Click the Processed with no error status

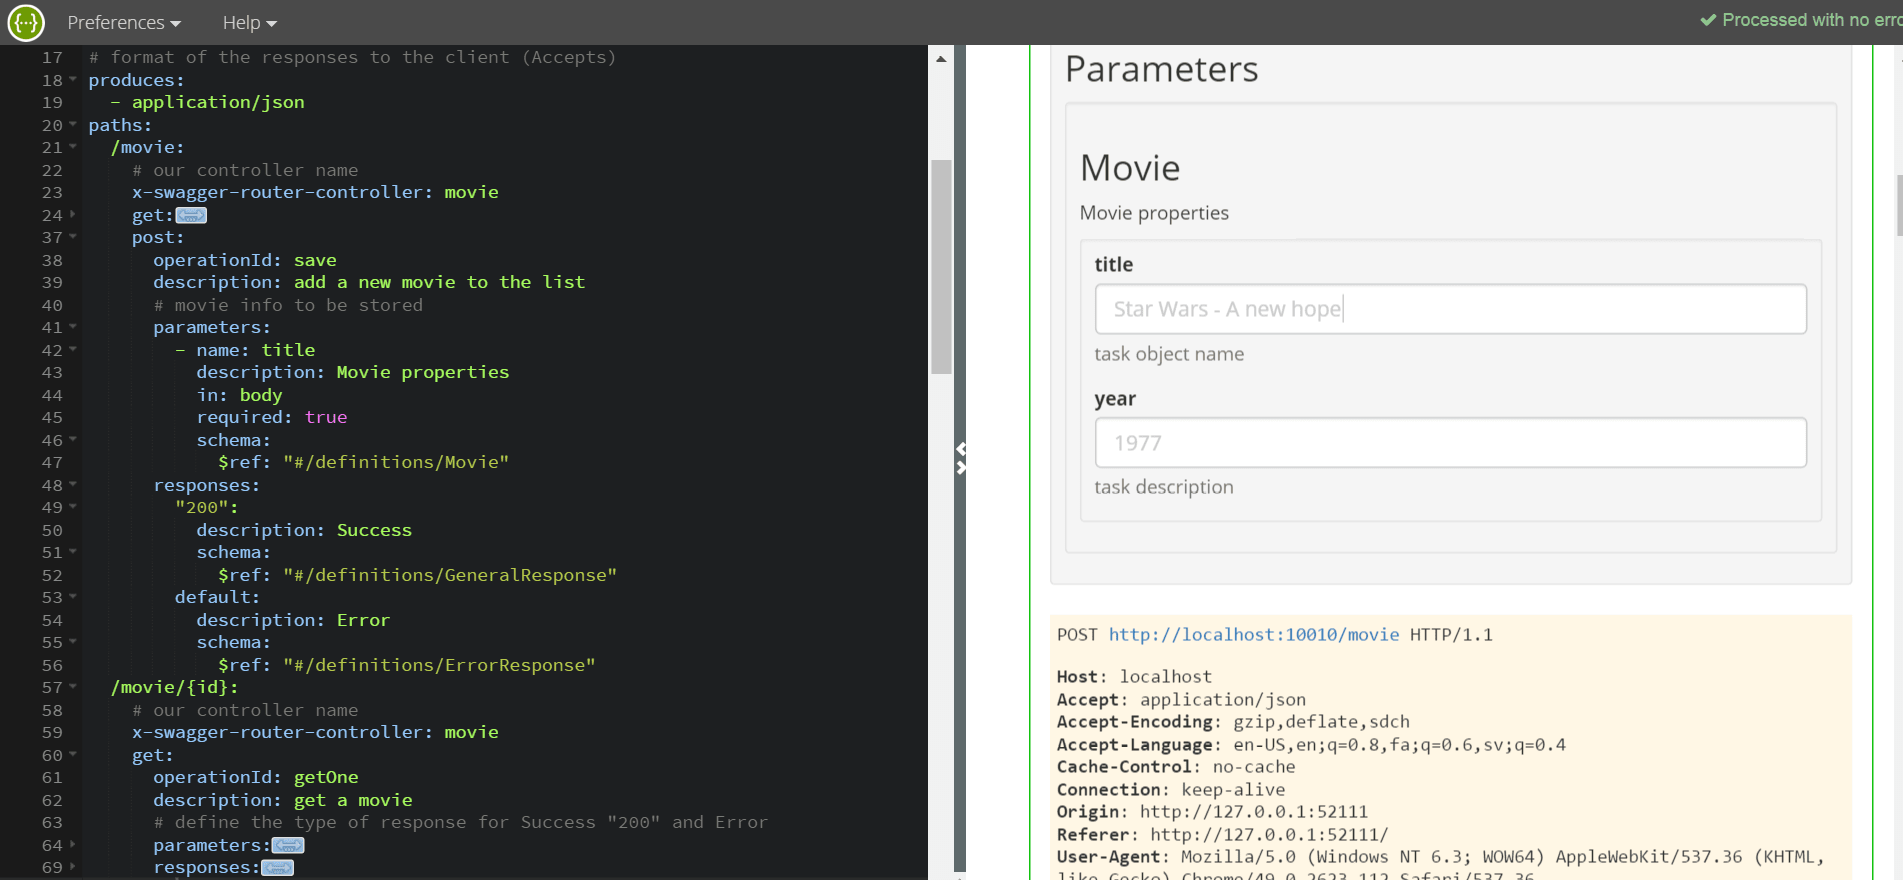pyautogui.click(x=1800, y=20)
